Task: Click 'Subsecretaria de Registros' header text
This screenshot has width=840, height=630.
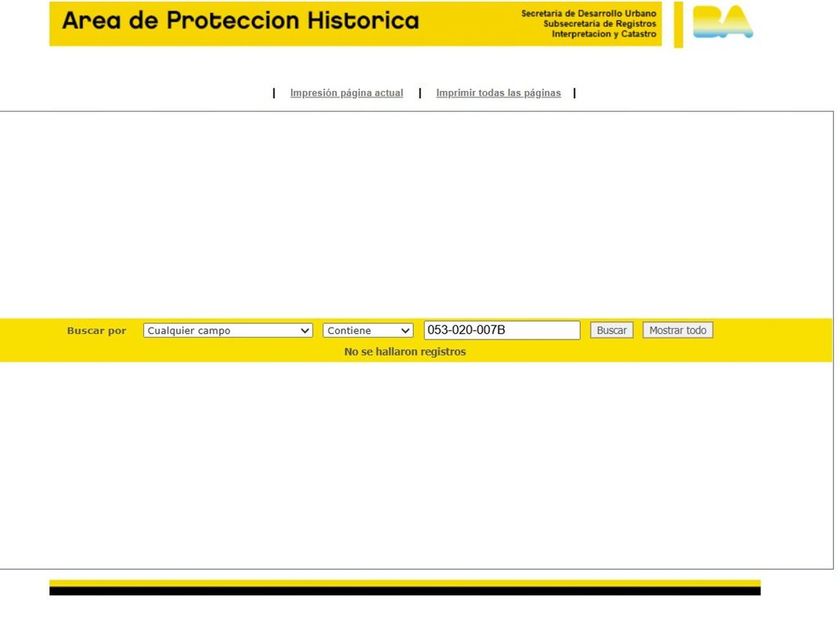Action: 599,24
